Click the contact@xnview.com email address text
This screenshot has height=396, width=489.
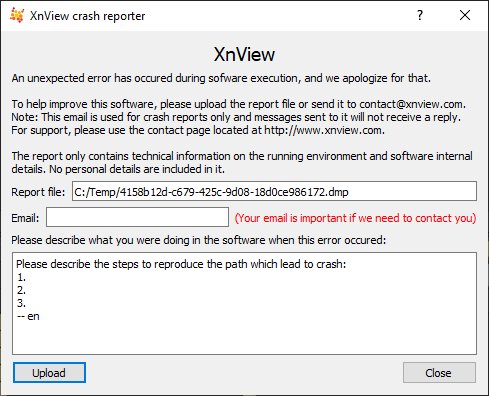click(x=411, y=104)
